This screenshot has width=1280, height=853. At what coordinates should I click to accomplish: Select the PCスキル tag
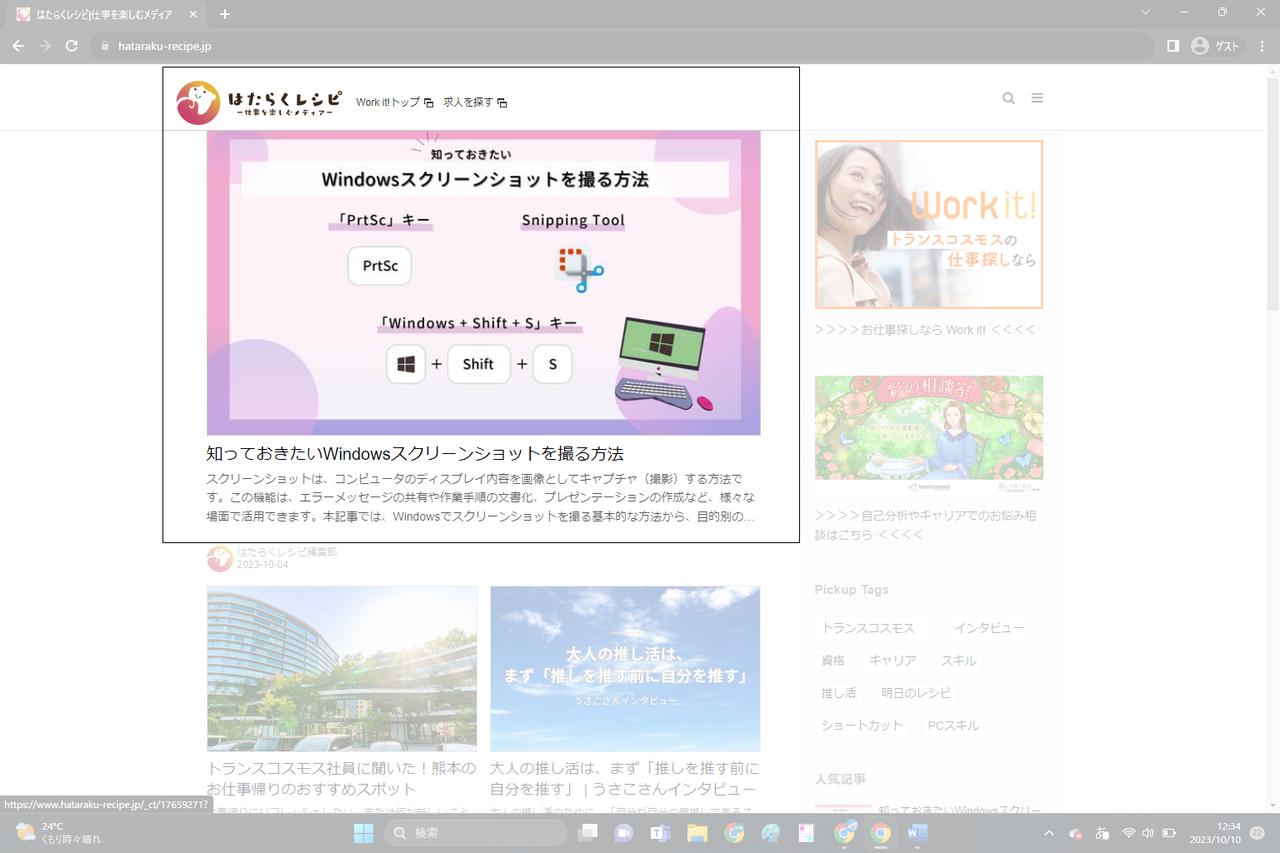tap(953, 725)
